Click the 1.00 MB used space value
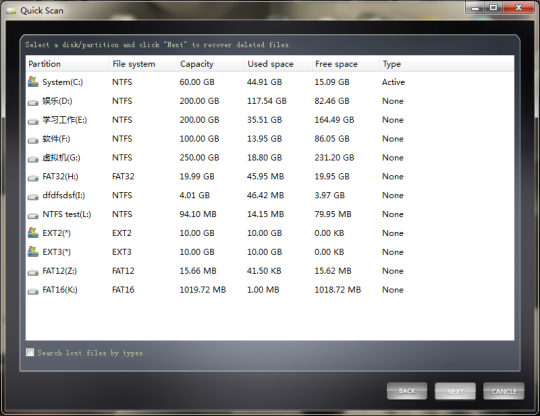 (x=263, y=290)
